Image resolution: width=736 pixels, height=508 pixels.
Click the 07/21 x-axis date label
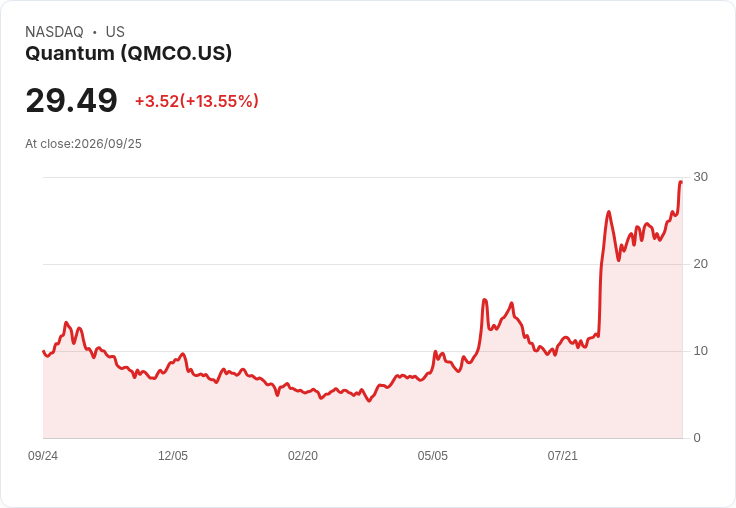562,455
